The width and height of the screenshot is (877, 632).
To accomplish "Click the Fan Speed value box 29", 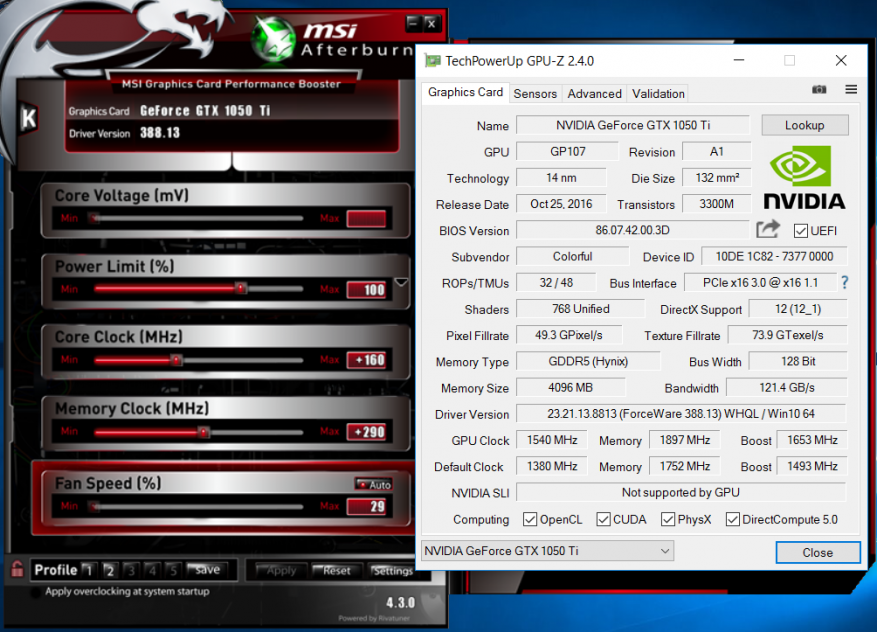I will pos(366,507).
